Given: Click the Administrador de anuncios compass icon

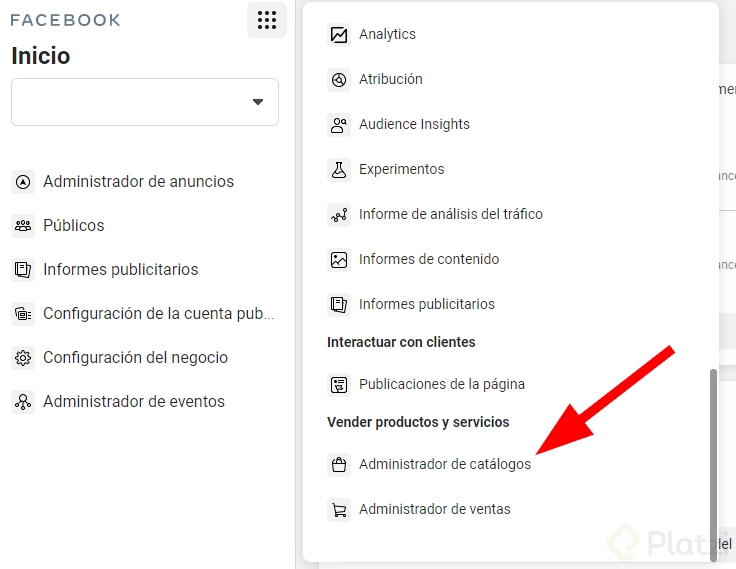Looking at the screenshot, I should (x=23, y=182).
